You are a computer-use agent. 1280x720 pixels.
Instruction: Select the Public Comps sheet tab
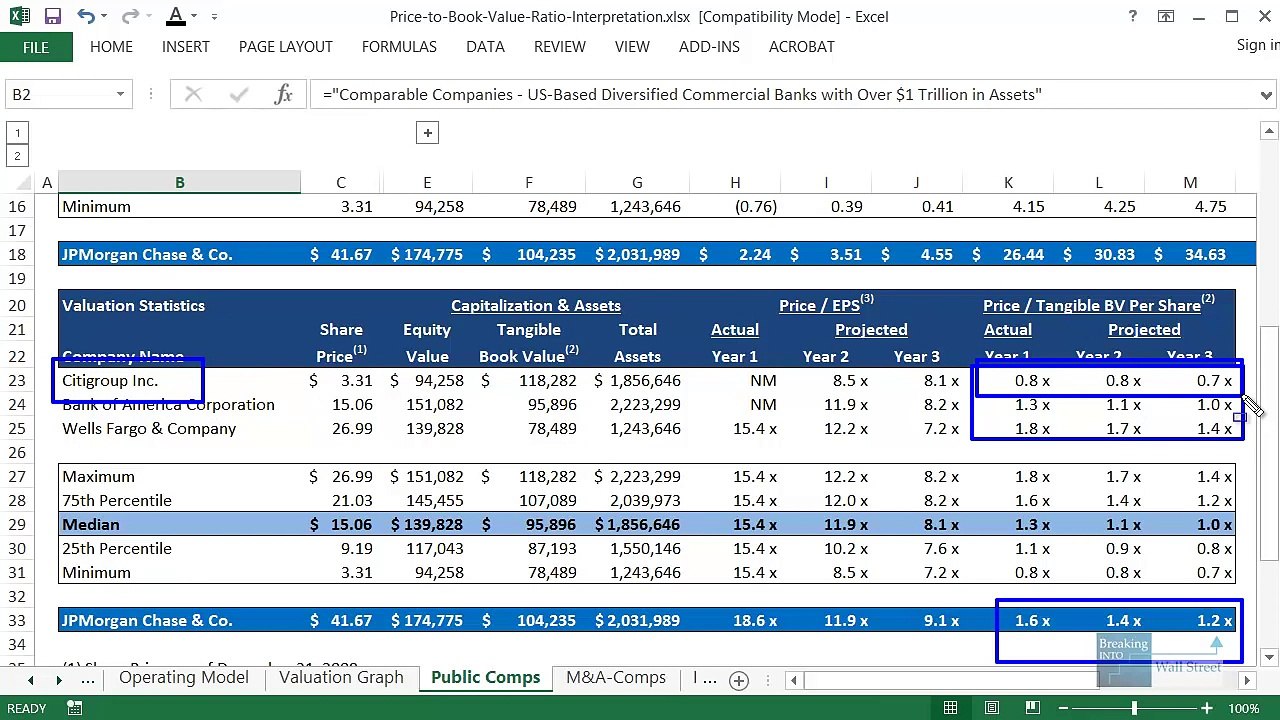[x=485, y=678]
